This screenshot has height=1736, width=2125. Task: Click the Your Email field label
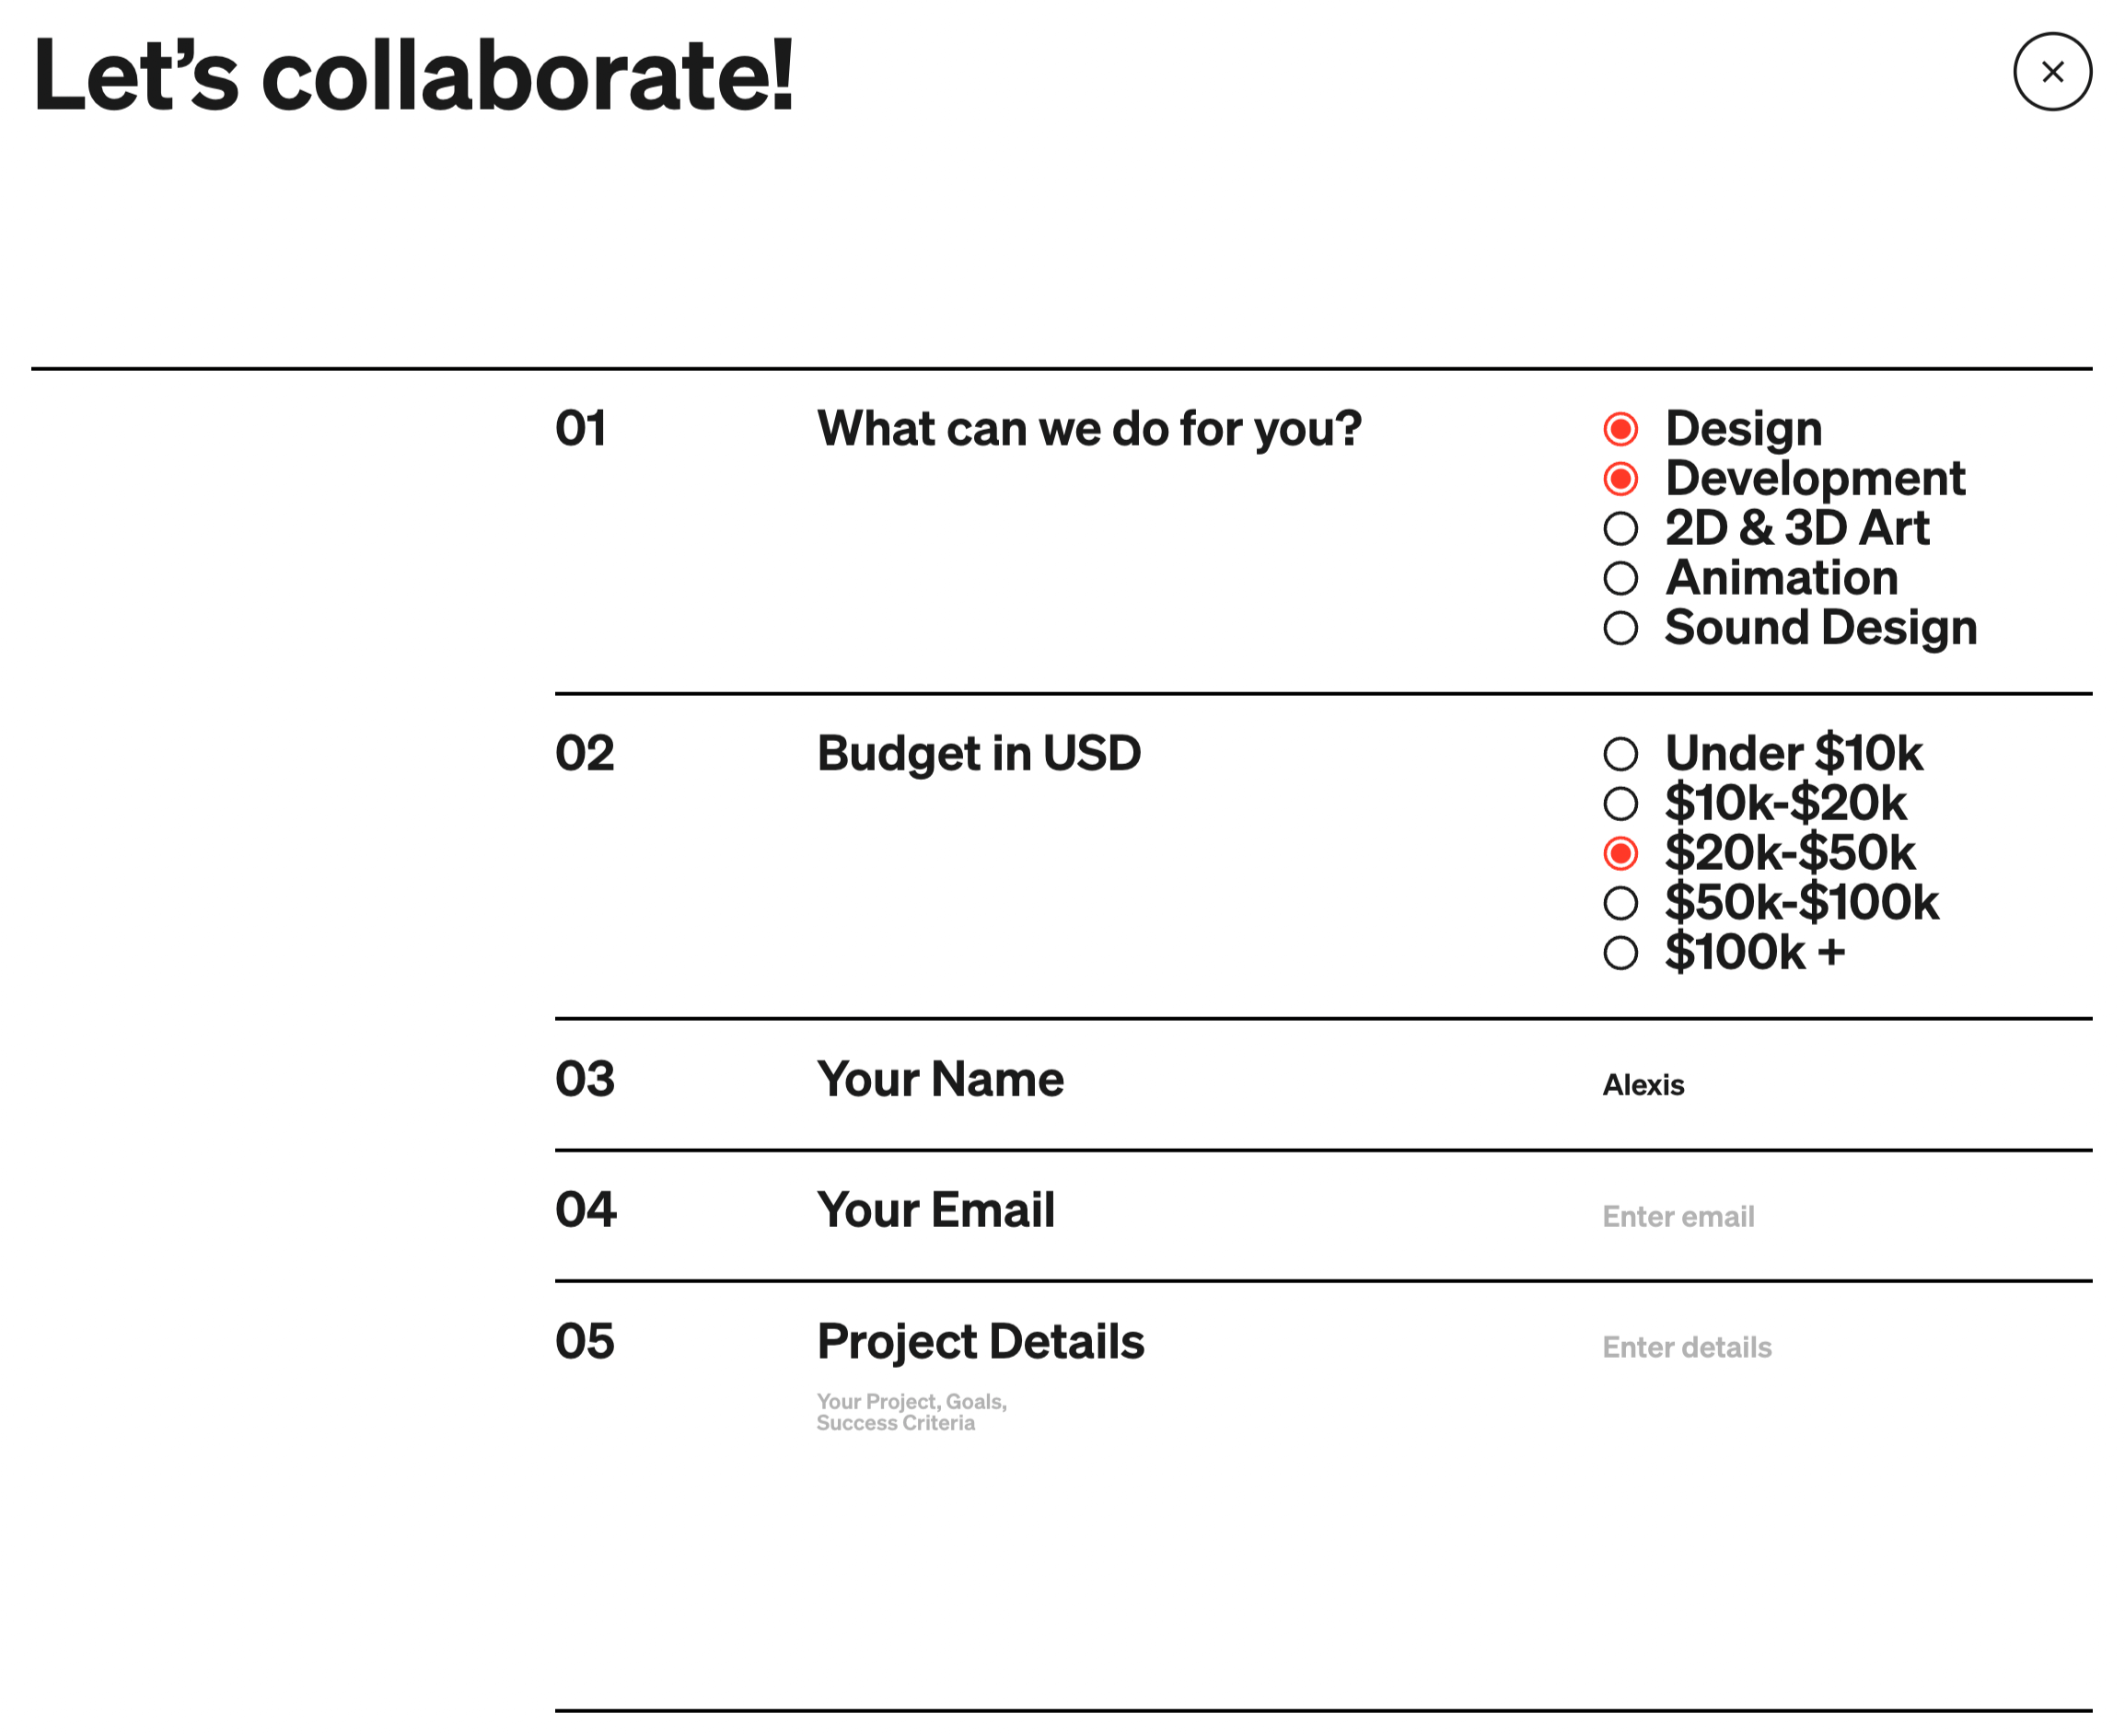click(935, 1210)
